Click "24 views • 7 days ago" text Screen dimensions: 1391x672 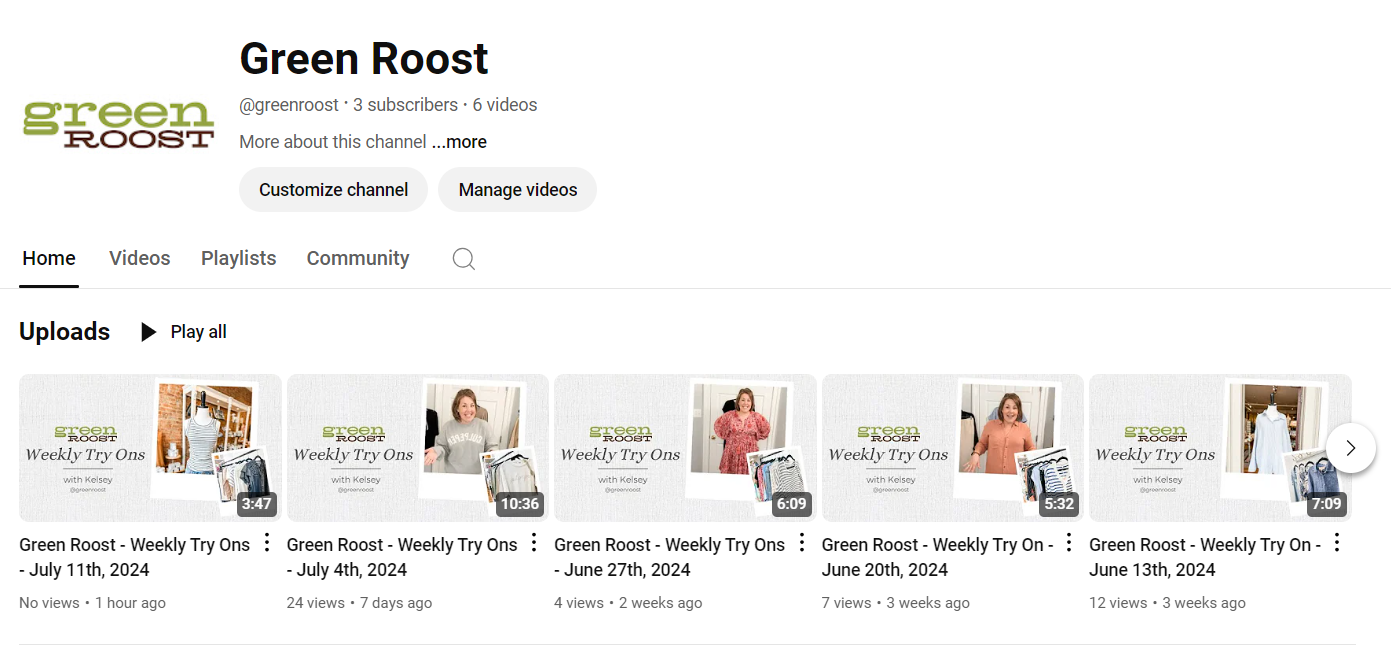pos(360,603)
